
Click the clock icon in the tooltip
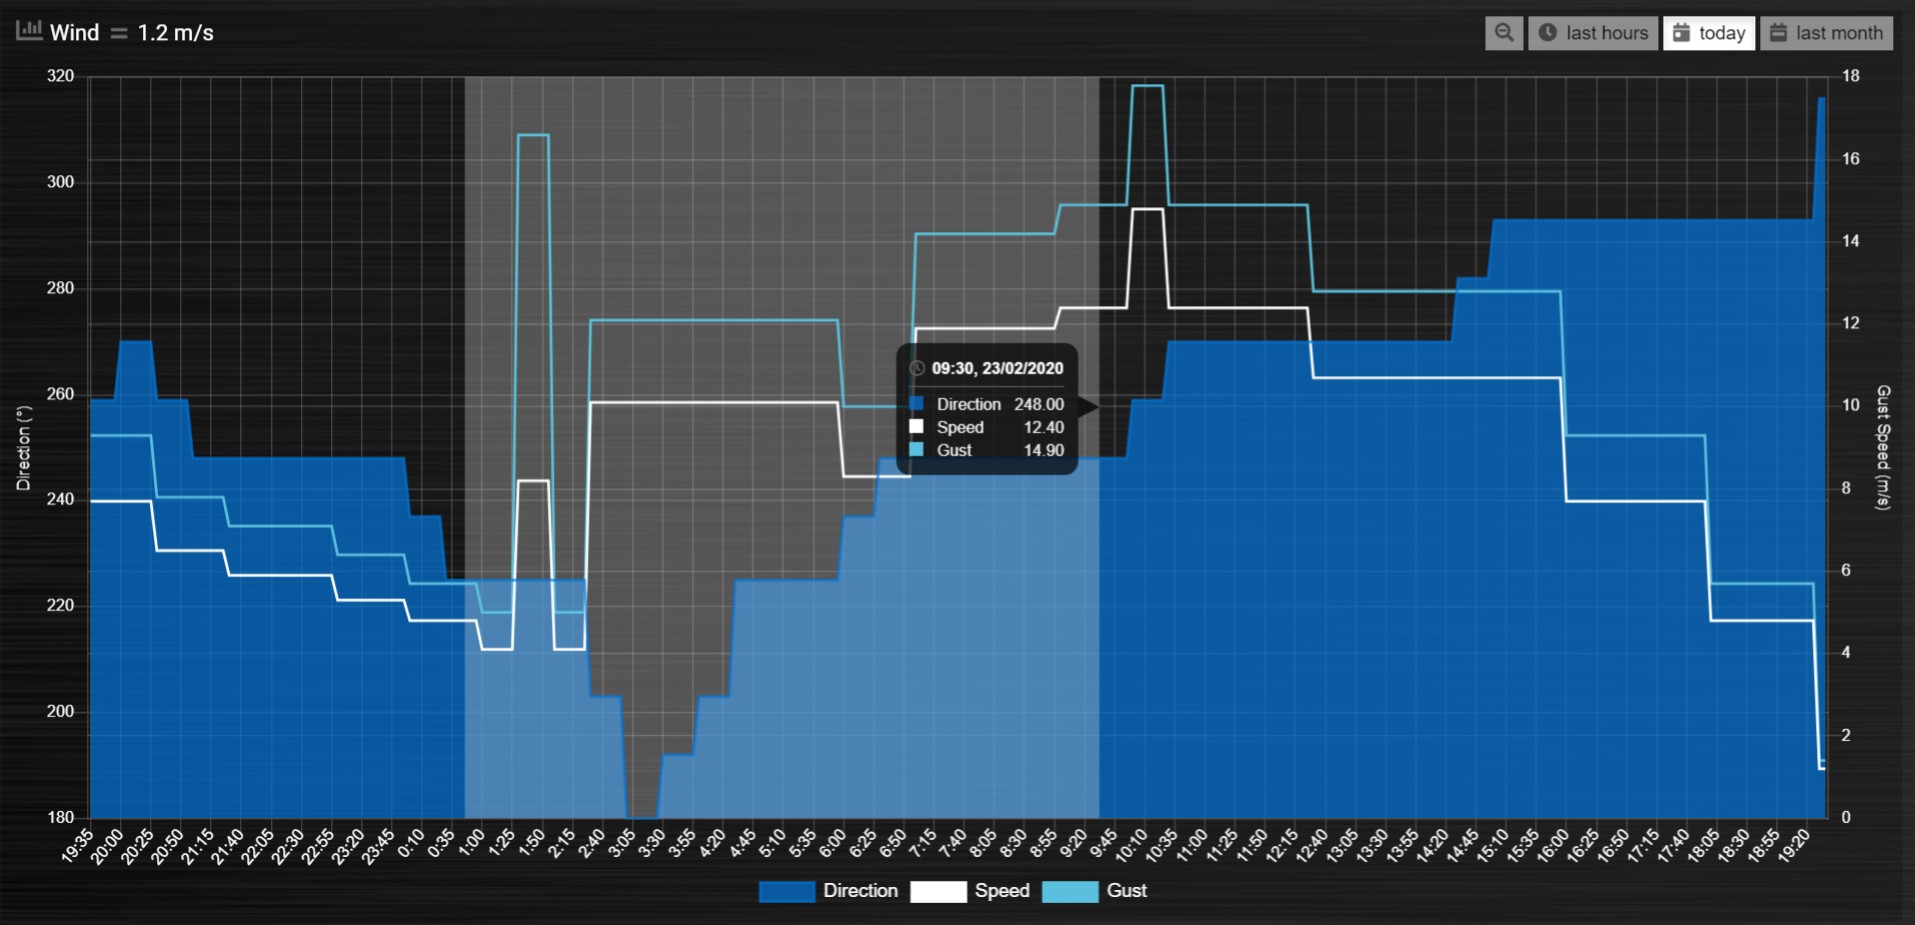(916, 368)
